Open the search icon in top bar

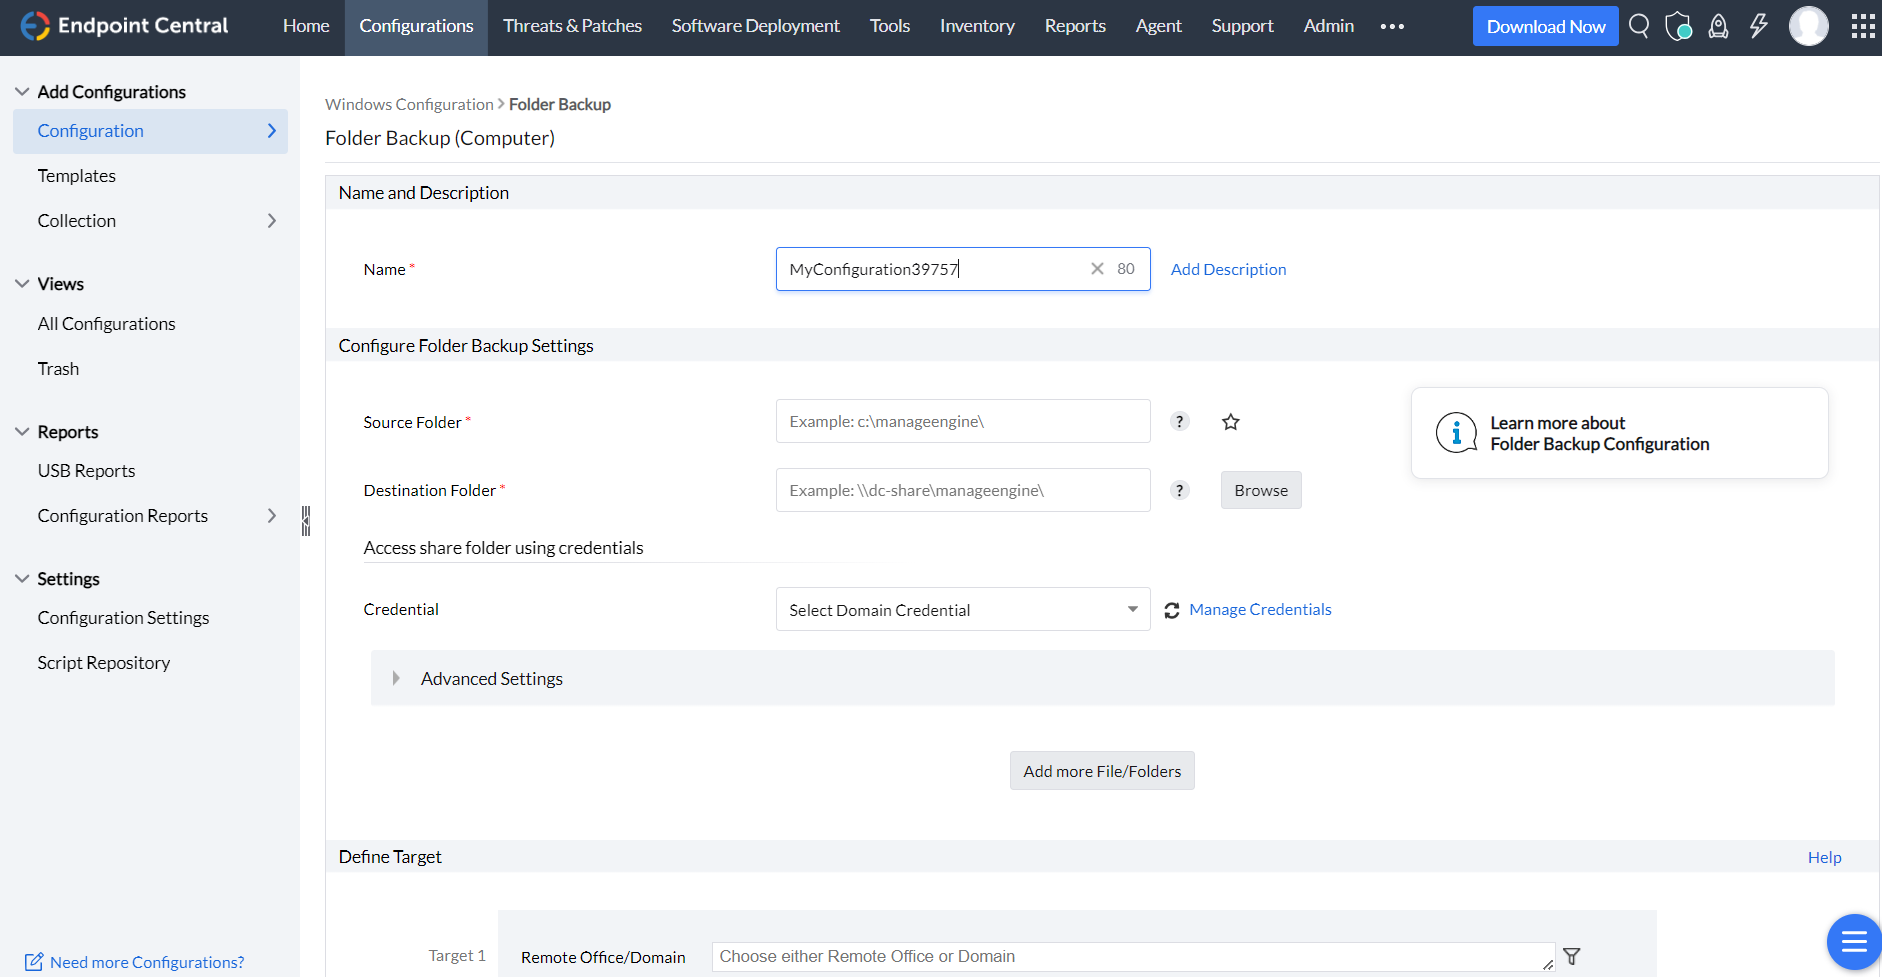[1638, 26]
